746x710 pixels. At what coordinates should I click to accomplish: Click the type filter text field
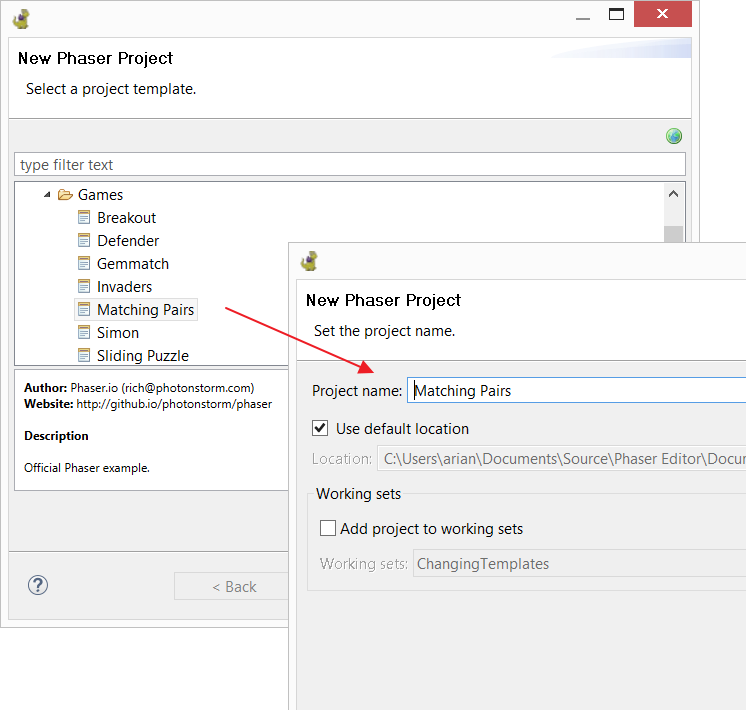[x=350, y=165]
